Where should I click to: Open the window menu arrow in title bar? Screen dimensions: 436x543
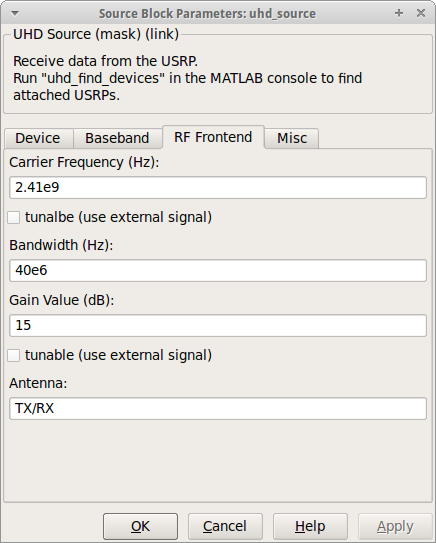point(15,14)
